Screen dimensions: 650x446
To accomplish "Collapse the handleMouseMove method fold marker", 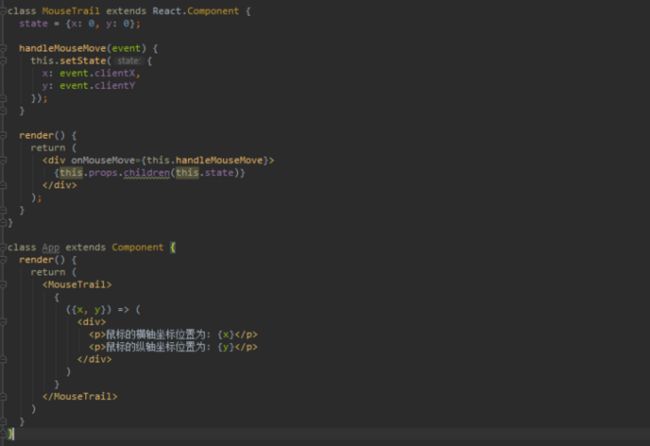I will 3,48.
